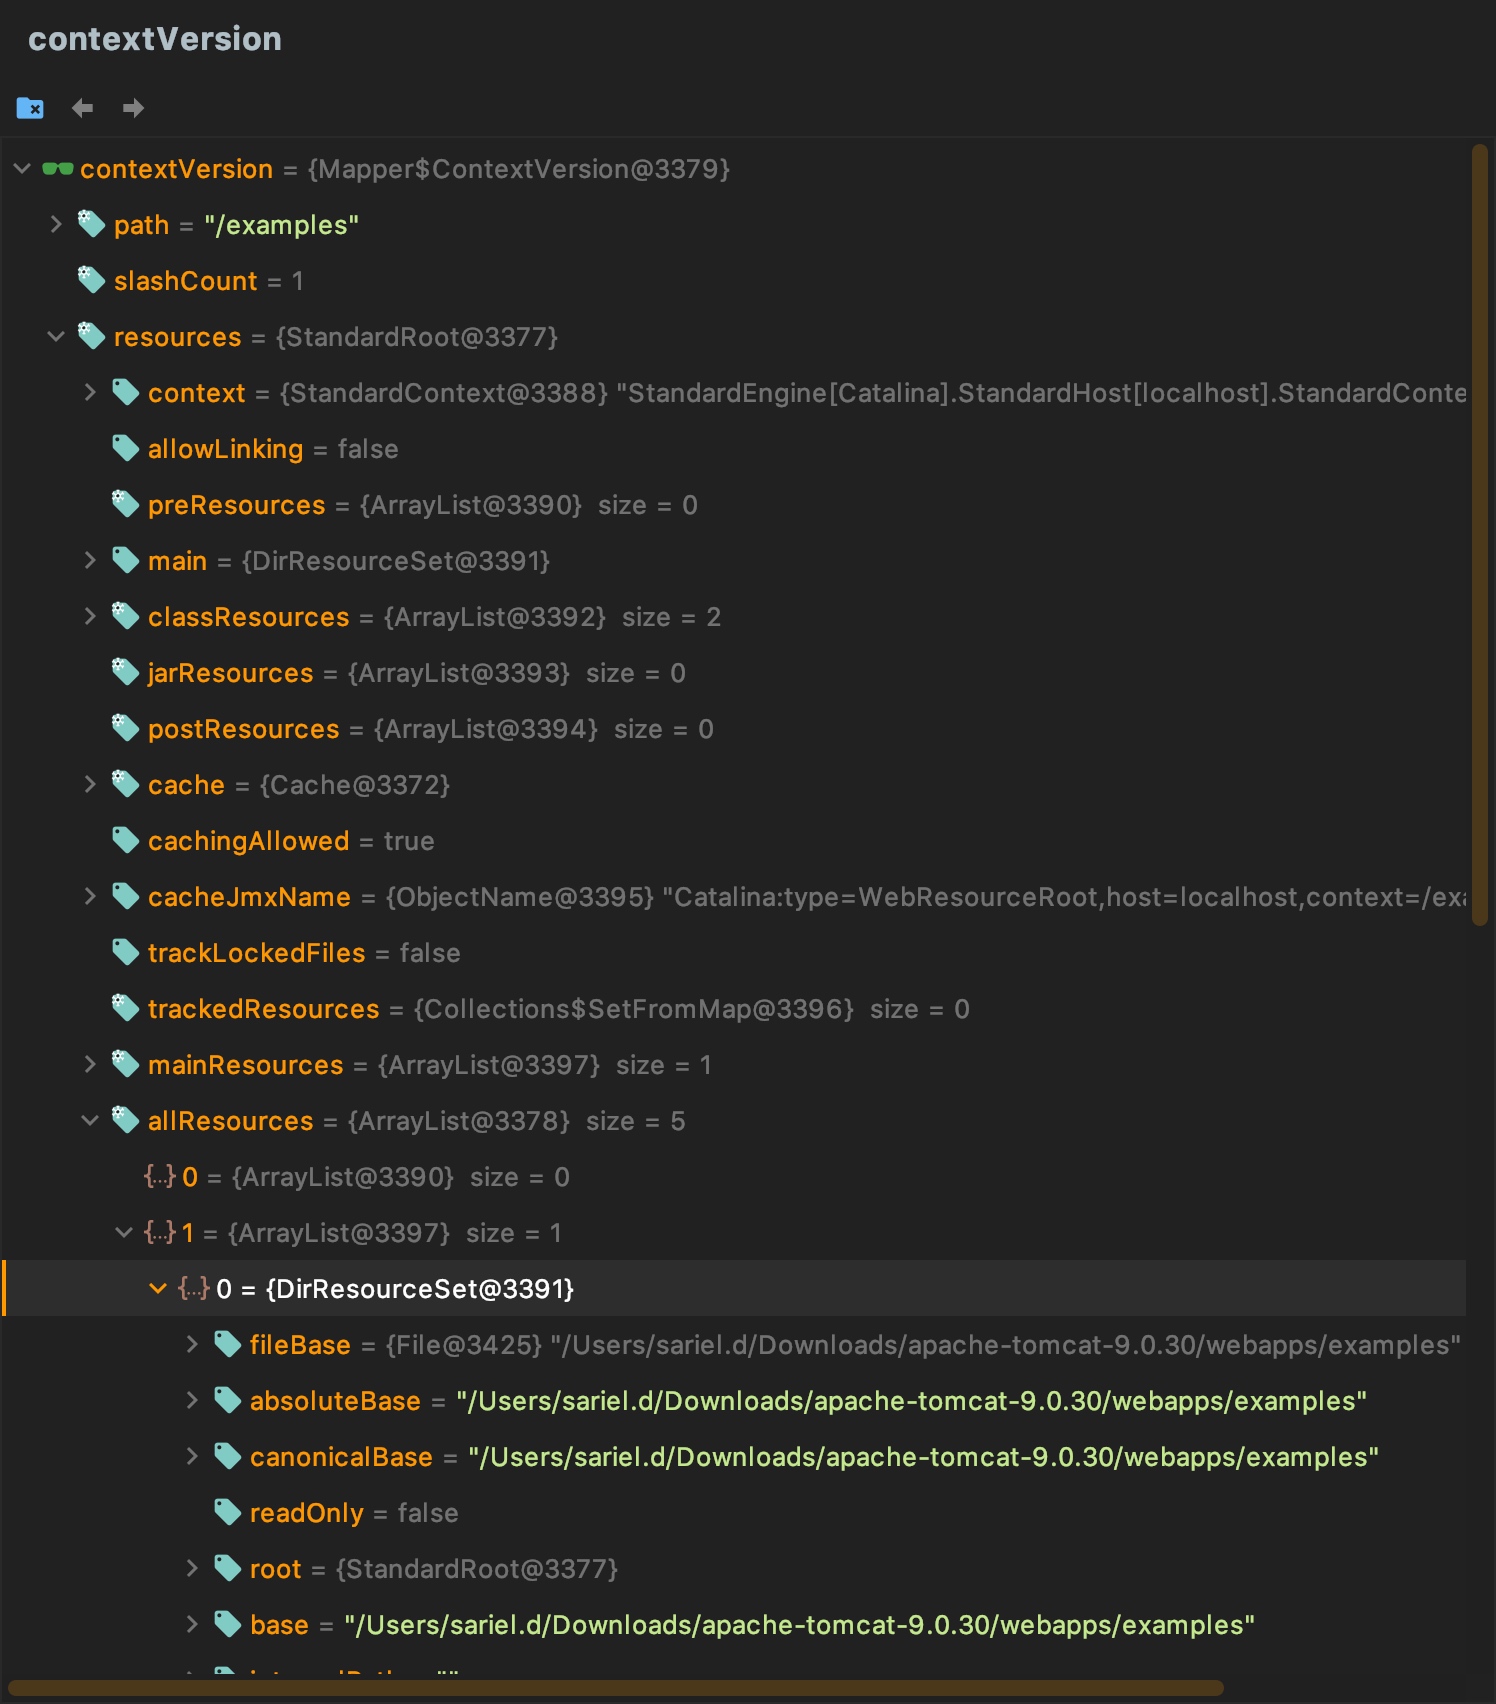
Task: Expand the absoluteBase string node
Action: pos(192,1400)
